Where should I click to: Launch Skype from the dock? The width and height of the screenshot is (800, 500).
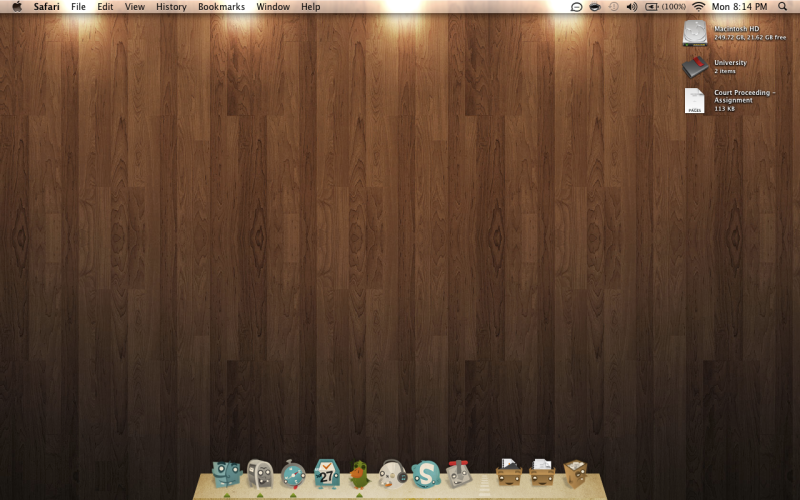426,474
